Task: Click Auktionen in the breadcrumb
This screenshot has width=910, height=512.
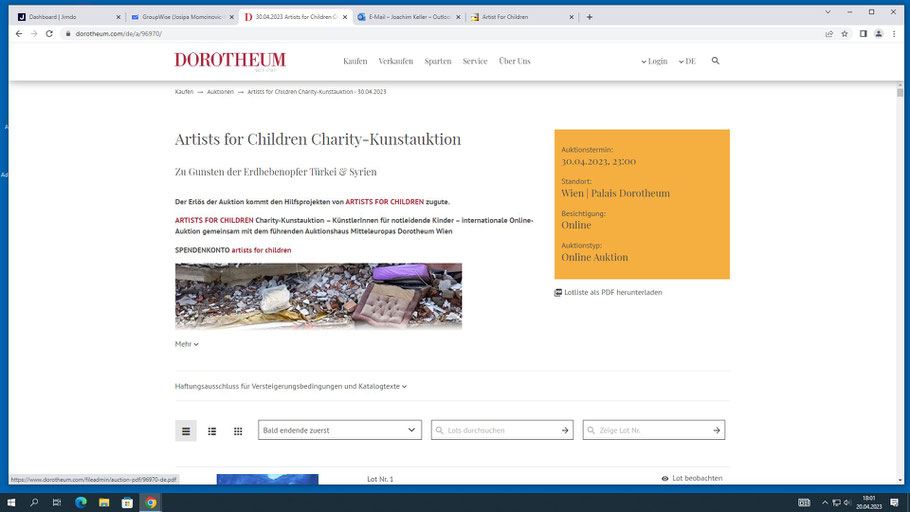Action: tap(220, 92)
